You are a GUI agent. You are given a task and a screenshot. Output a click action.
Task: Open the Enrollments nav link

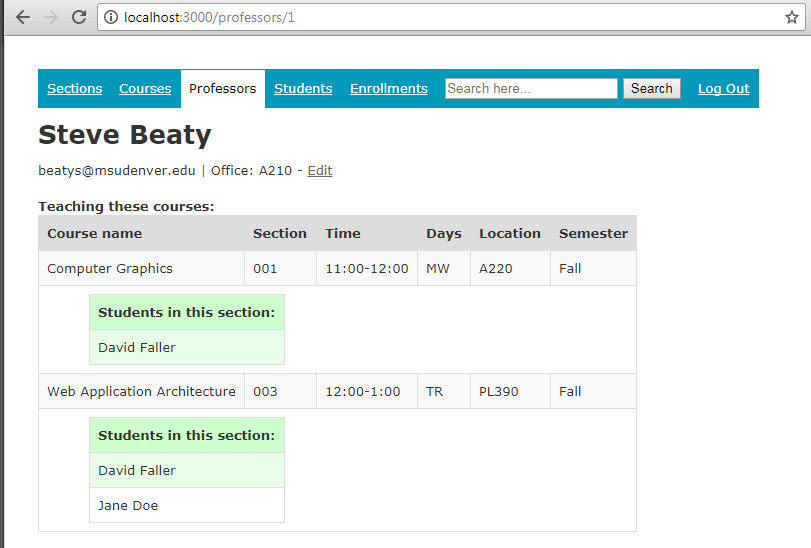pyautogui.click(x=389, y=88)
